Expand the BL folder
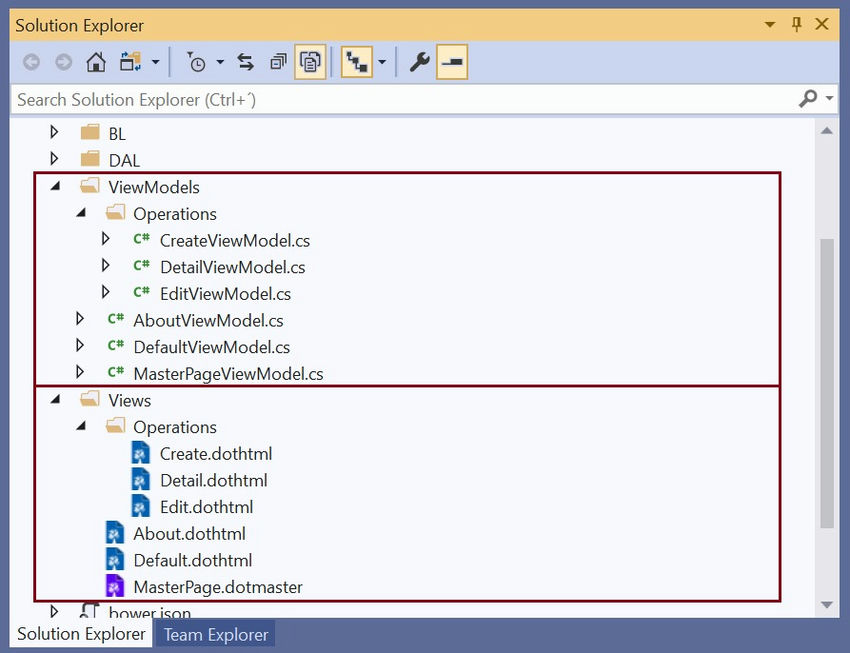 pyautogui.click(x=53, y=132)
